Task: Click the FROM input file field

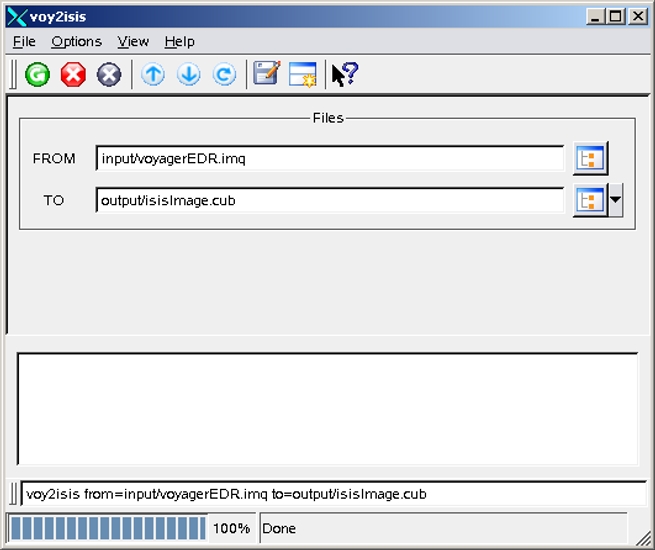Action: (330, 158)
